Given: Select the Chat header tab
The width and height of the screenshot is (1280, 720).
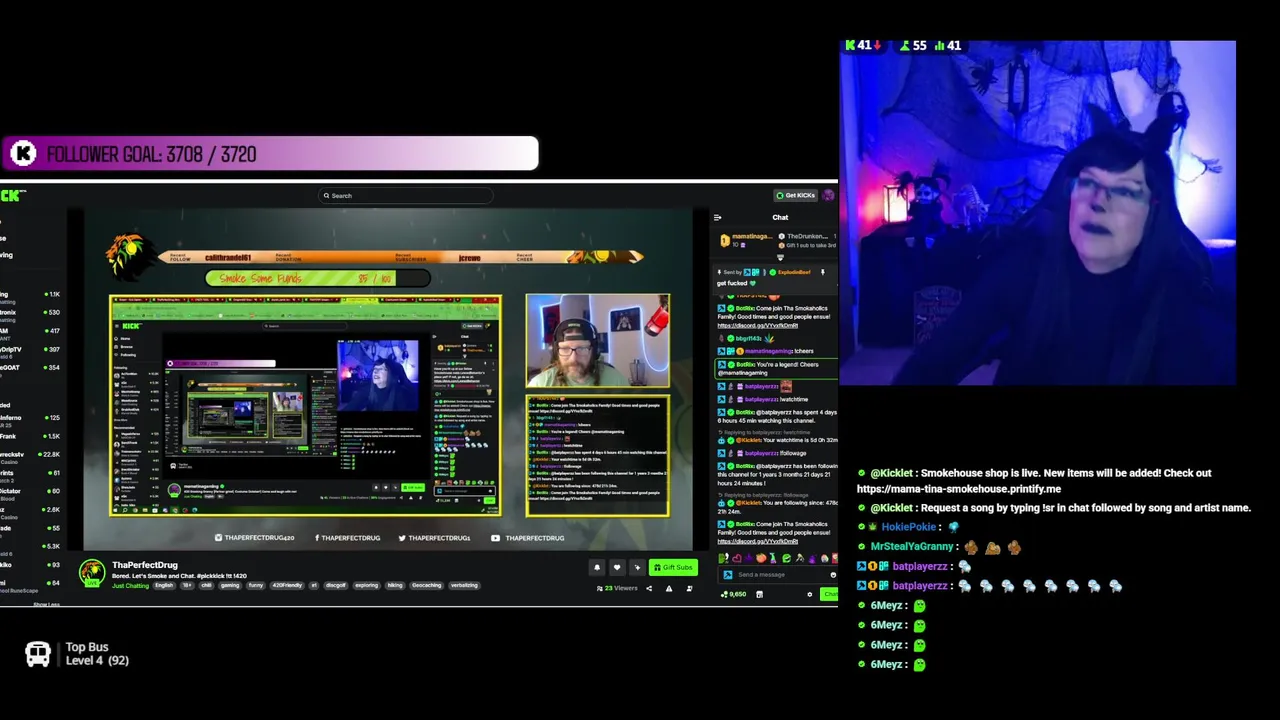Looking at the screenshot, I should 780,217.
